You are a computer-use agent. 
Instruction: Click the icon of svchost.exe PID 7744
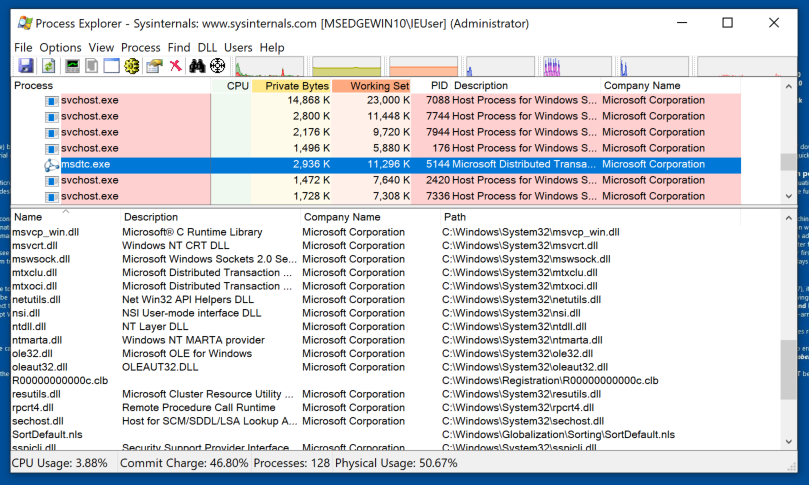[x=51, y=117]
